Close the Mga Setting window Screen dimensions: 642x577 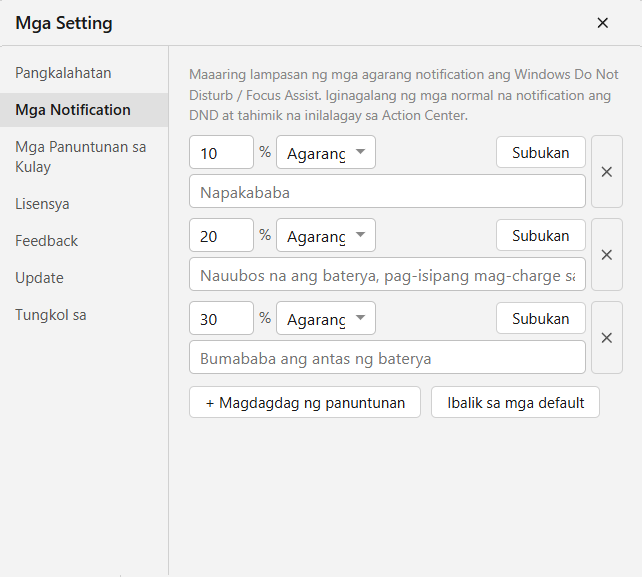(602, 23)
